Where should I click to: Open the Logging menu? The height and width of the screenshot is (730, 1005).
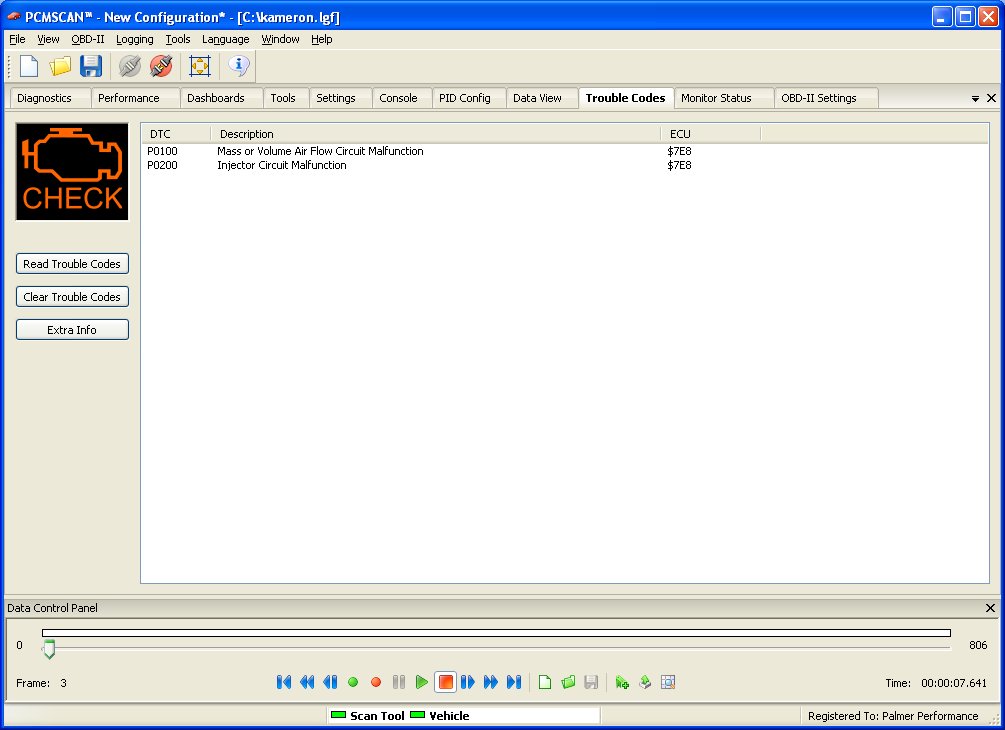pos(135,39)
